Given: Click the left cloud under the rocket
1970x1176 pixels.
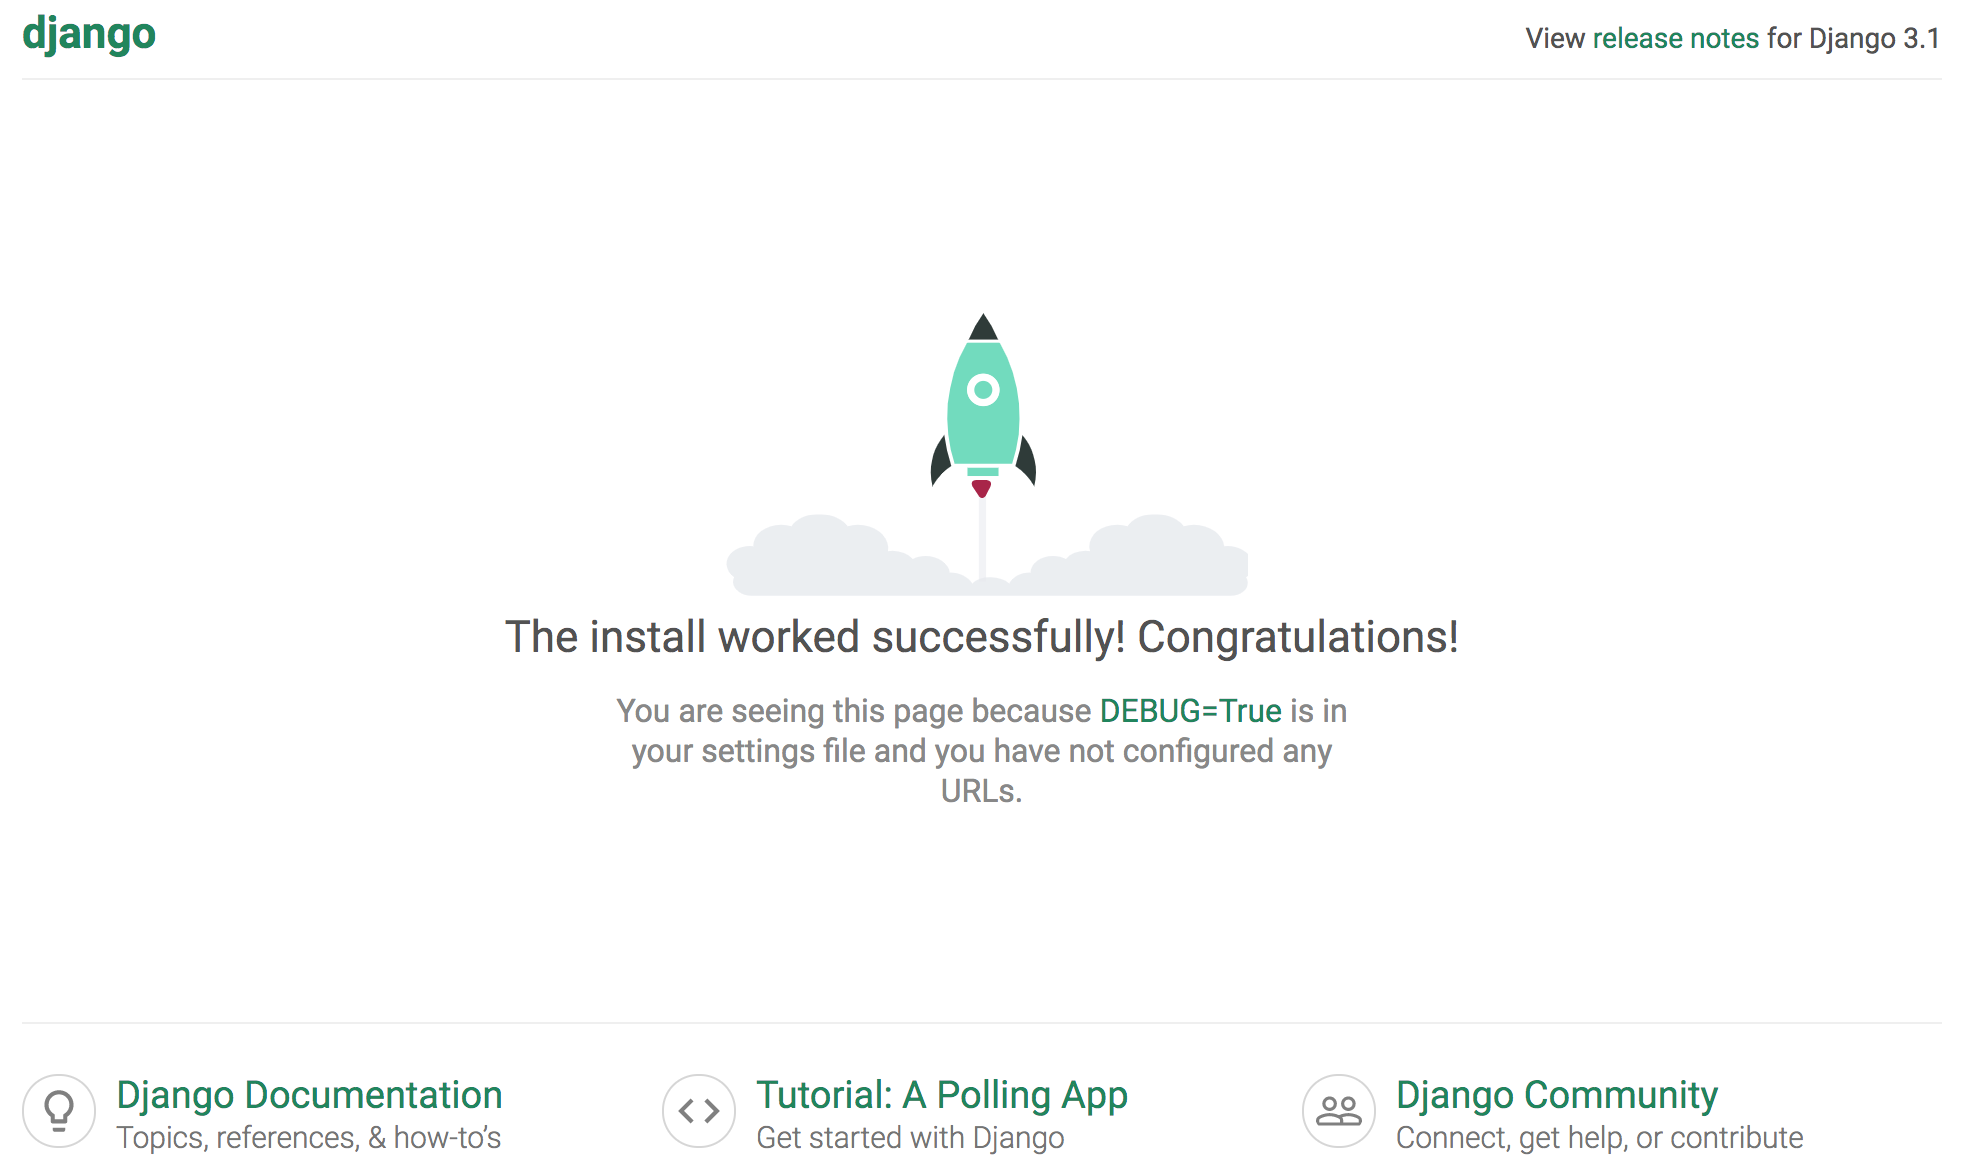Looking at the screenshot, I should [x=830, y=560].
